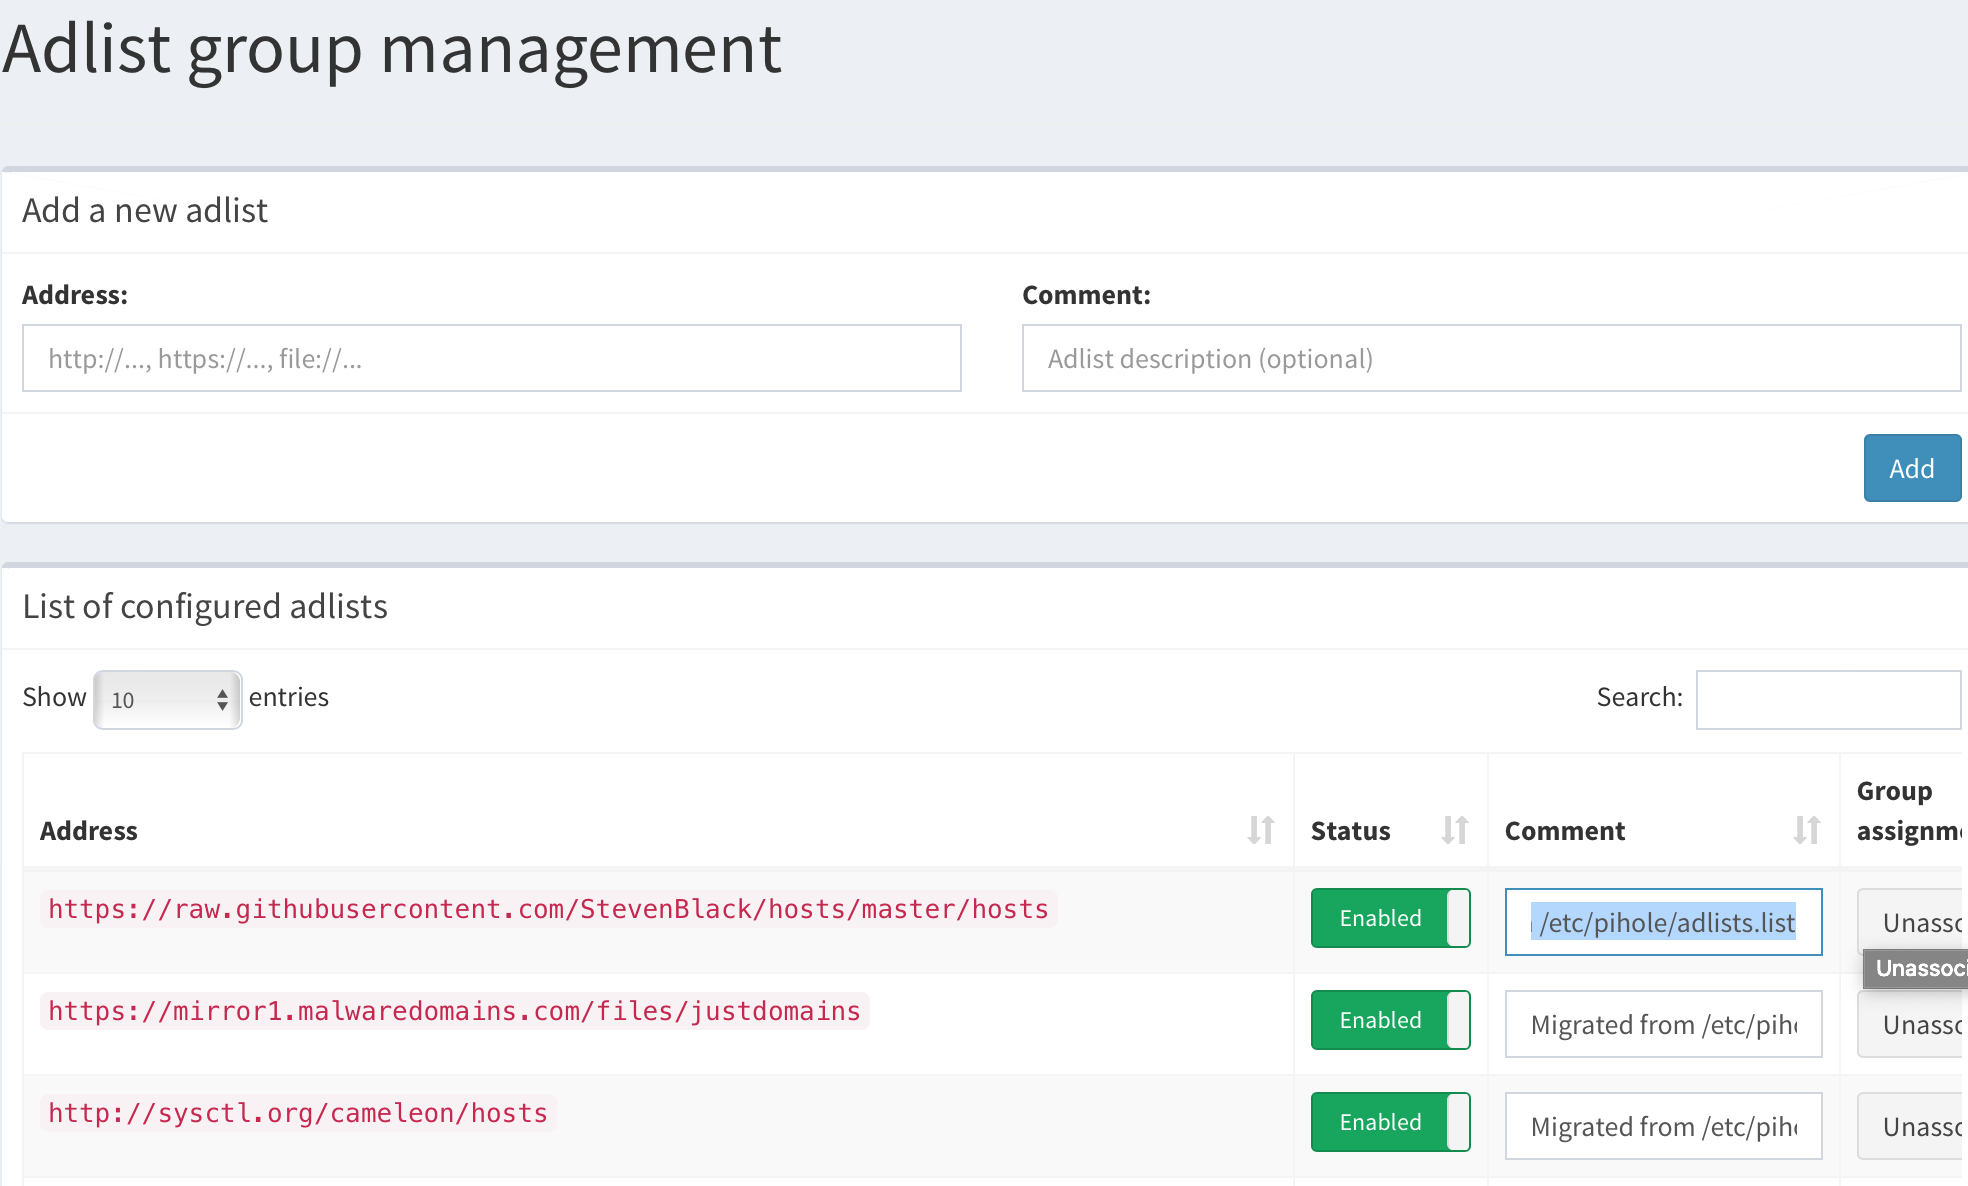
Task: Click the Status column sort icon
Action: 1454,830
